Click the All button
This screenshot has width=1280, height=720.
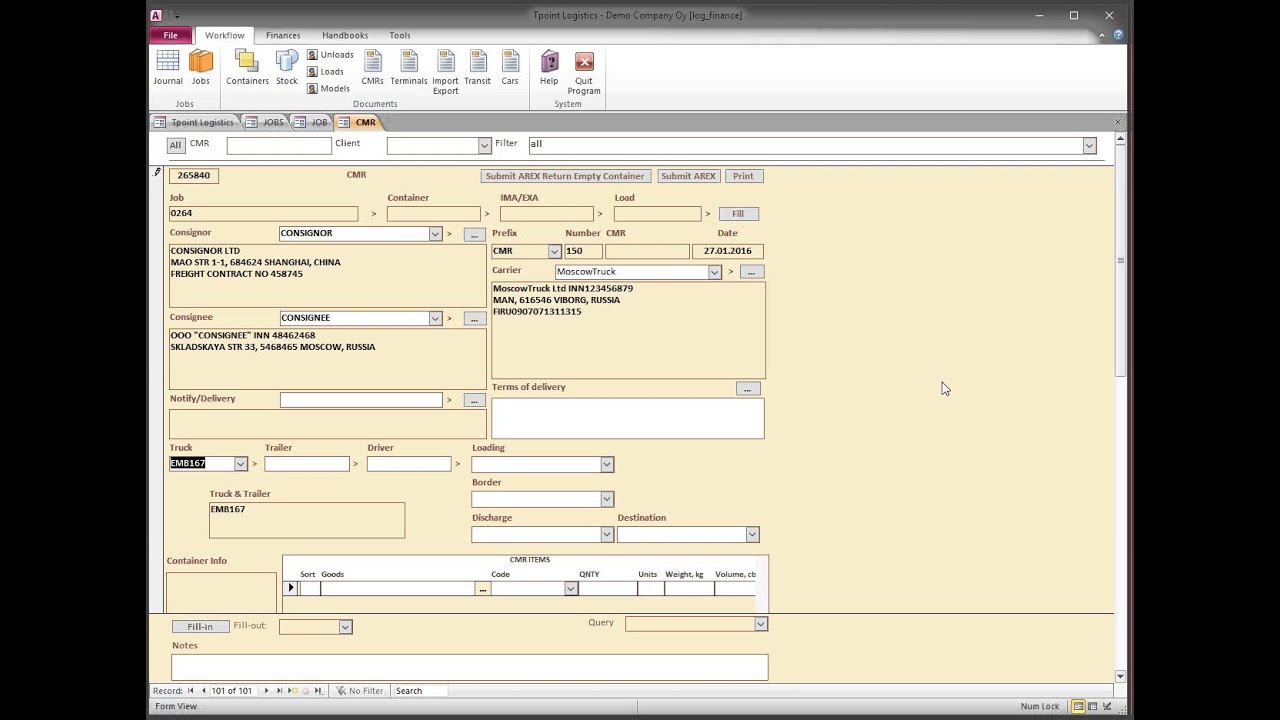click(175, 145)
